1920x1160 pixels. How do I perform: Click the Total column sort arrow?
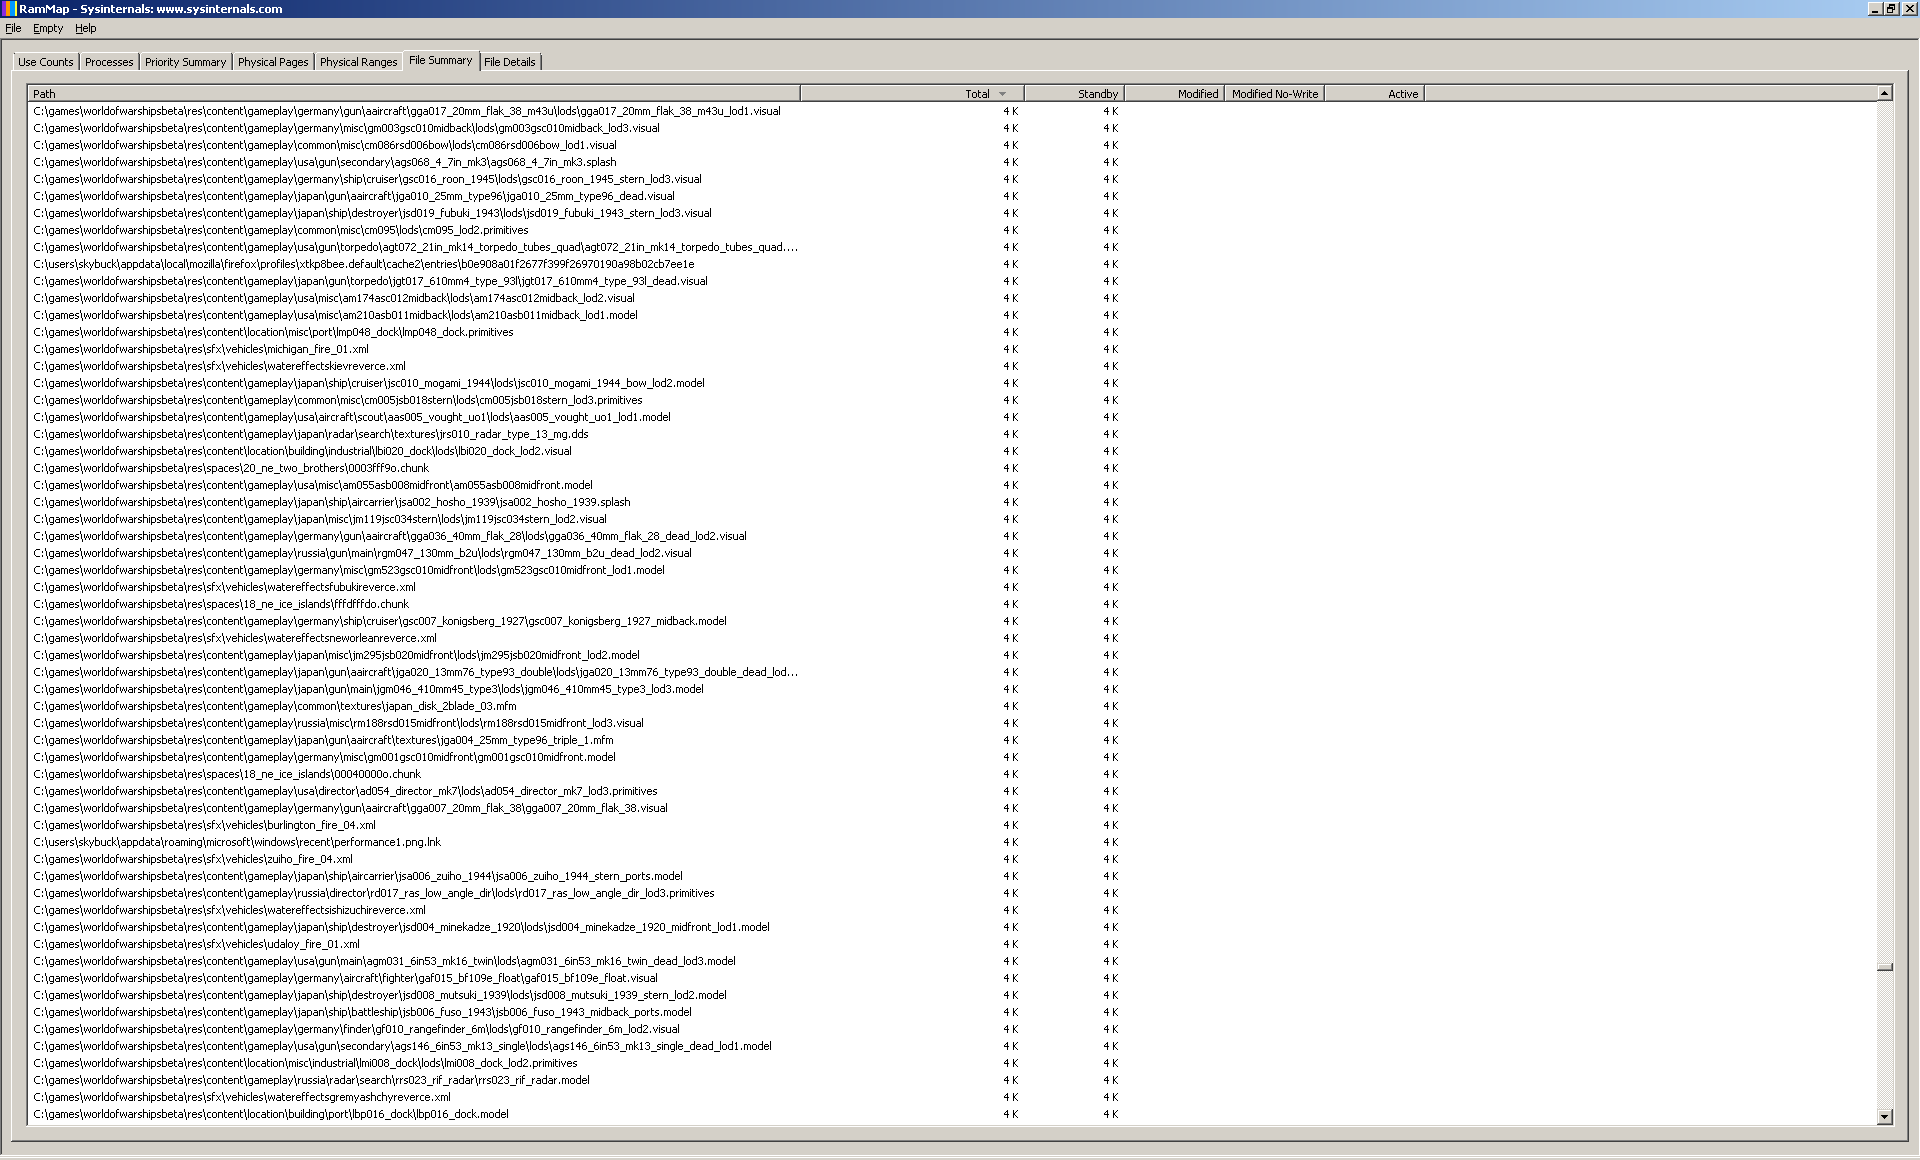(x=1002, y=94)
